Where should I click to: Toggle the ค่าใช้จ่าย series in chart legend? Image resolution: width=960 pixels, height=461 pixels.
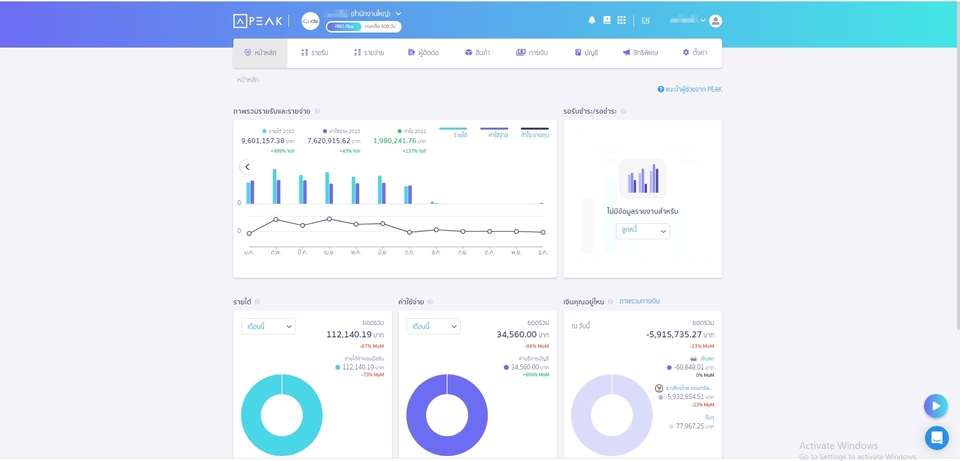click(495, 133)
